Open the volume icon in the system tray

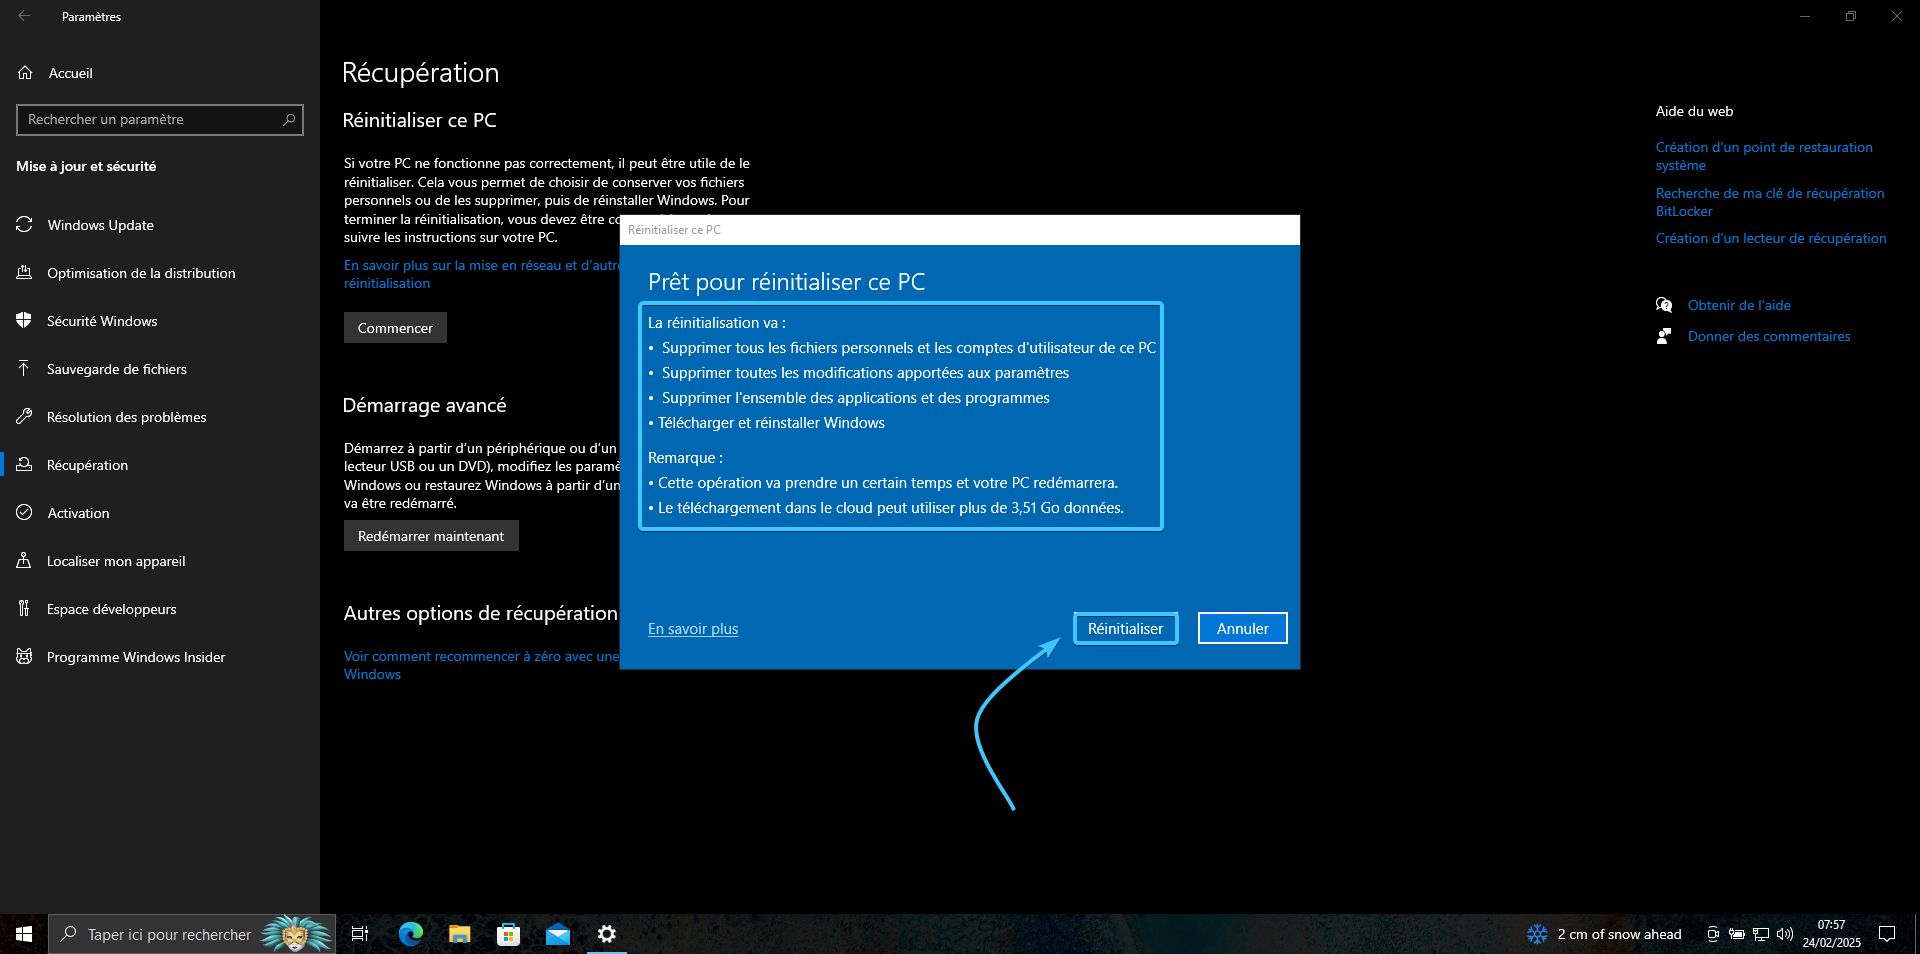point(1785,934)
